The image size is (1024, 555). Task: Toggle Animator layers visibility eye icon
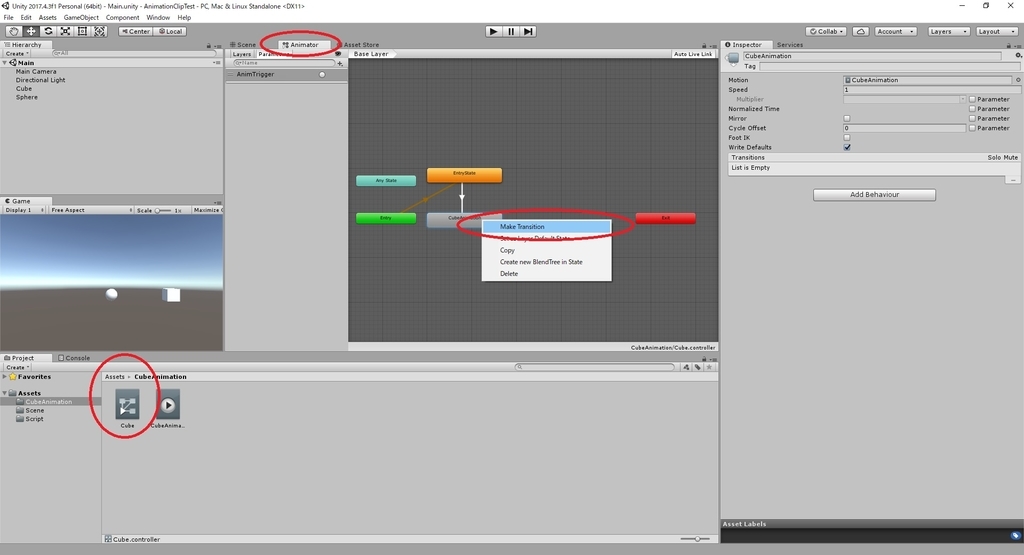tap(338, 54)
